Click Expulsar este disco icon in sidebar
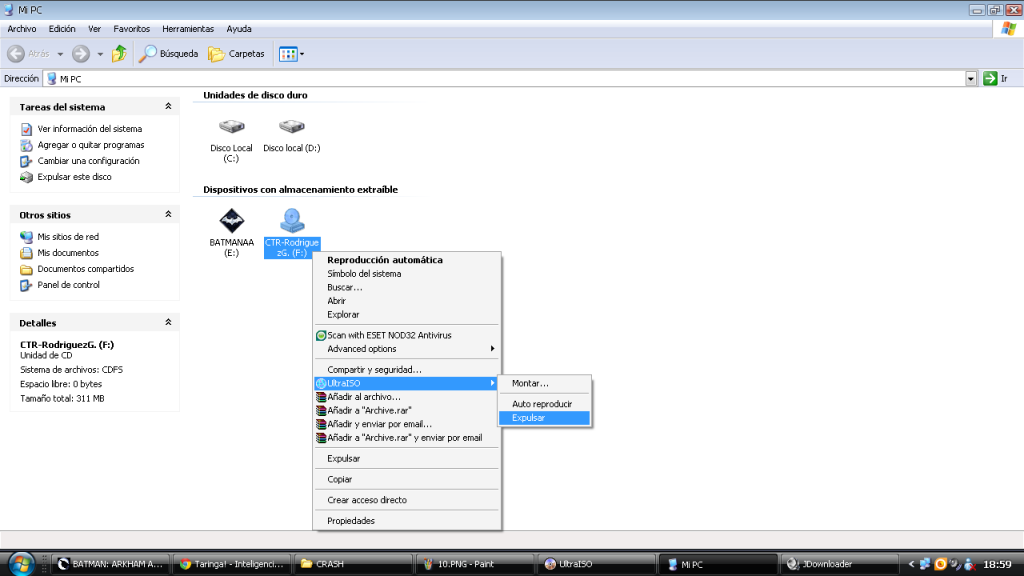 26,177
